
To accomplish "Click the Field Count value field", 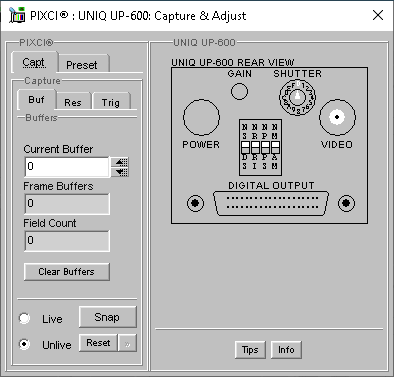I will [67, 241].
